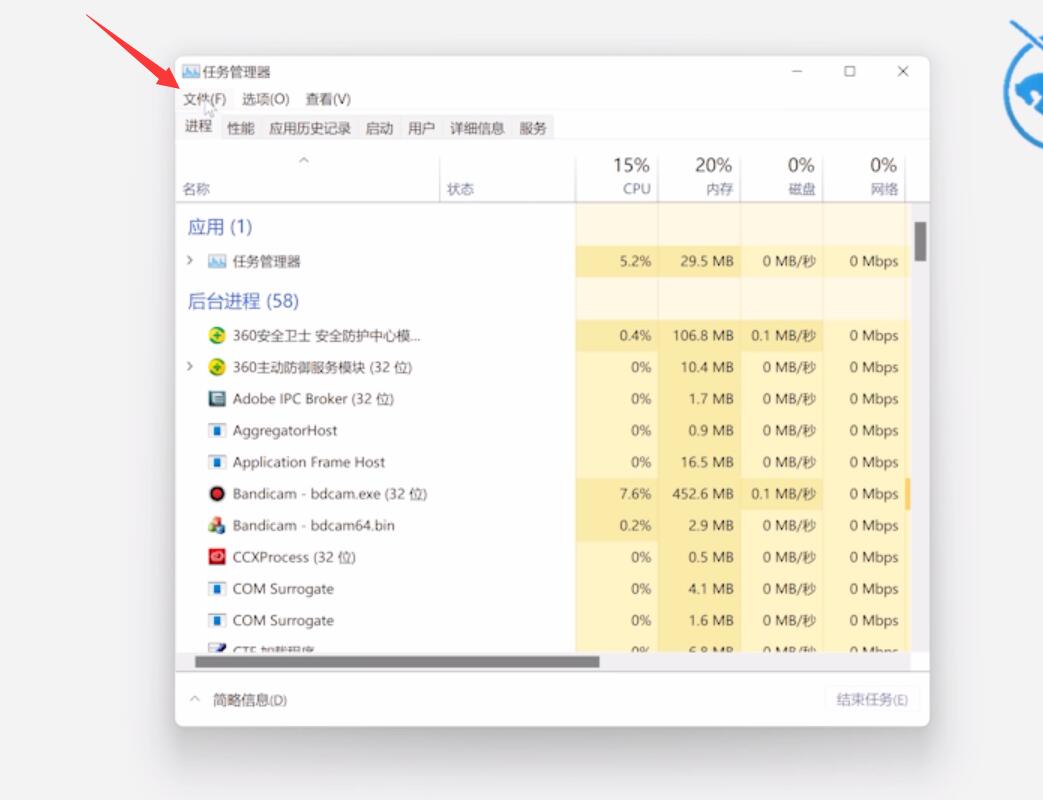Image resolution: width=1043 pixels, height=800 pixels.
Task: Expand the 360主动防御服务模块 process group
Action: click(190, 366)
